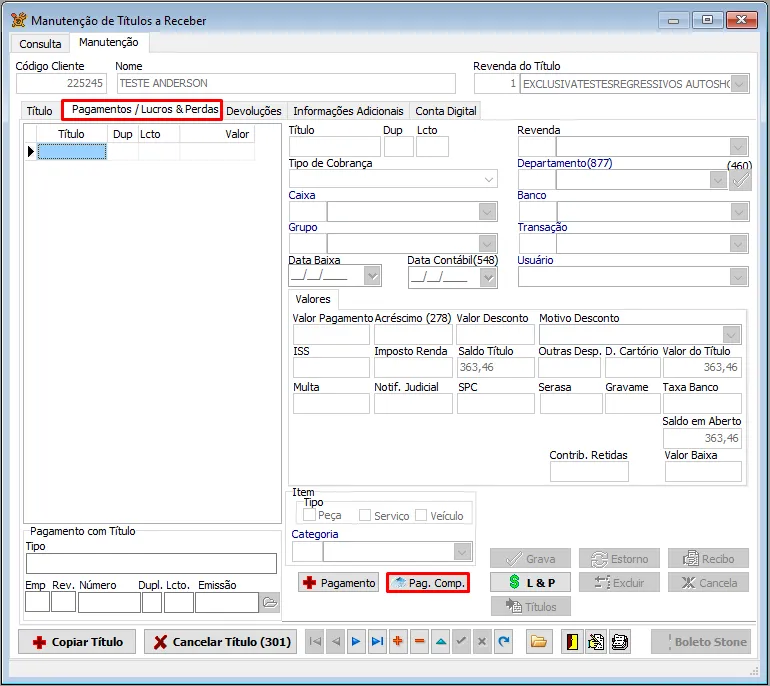Click the Grava button
The height and width of the screenshot is (686, 770).
point(530,559)
